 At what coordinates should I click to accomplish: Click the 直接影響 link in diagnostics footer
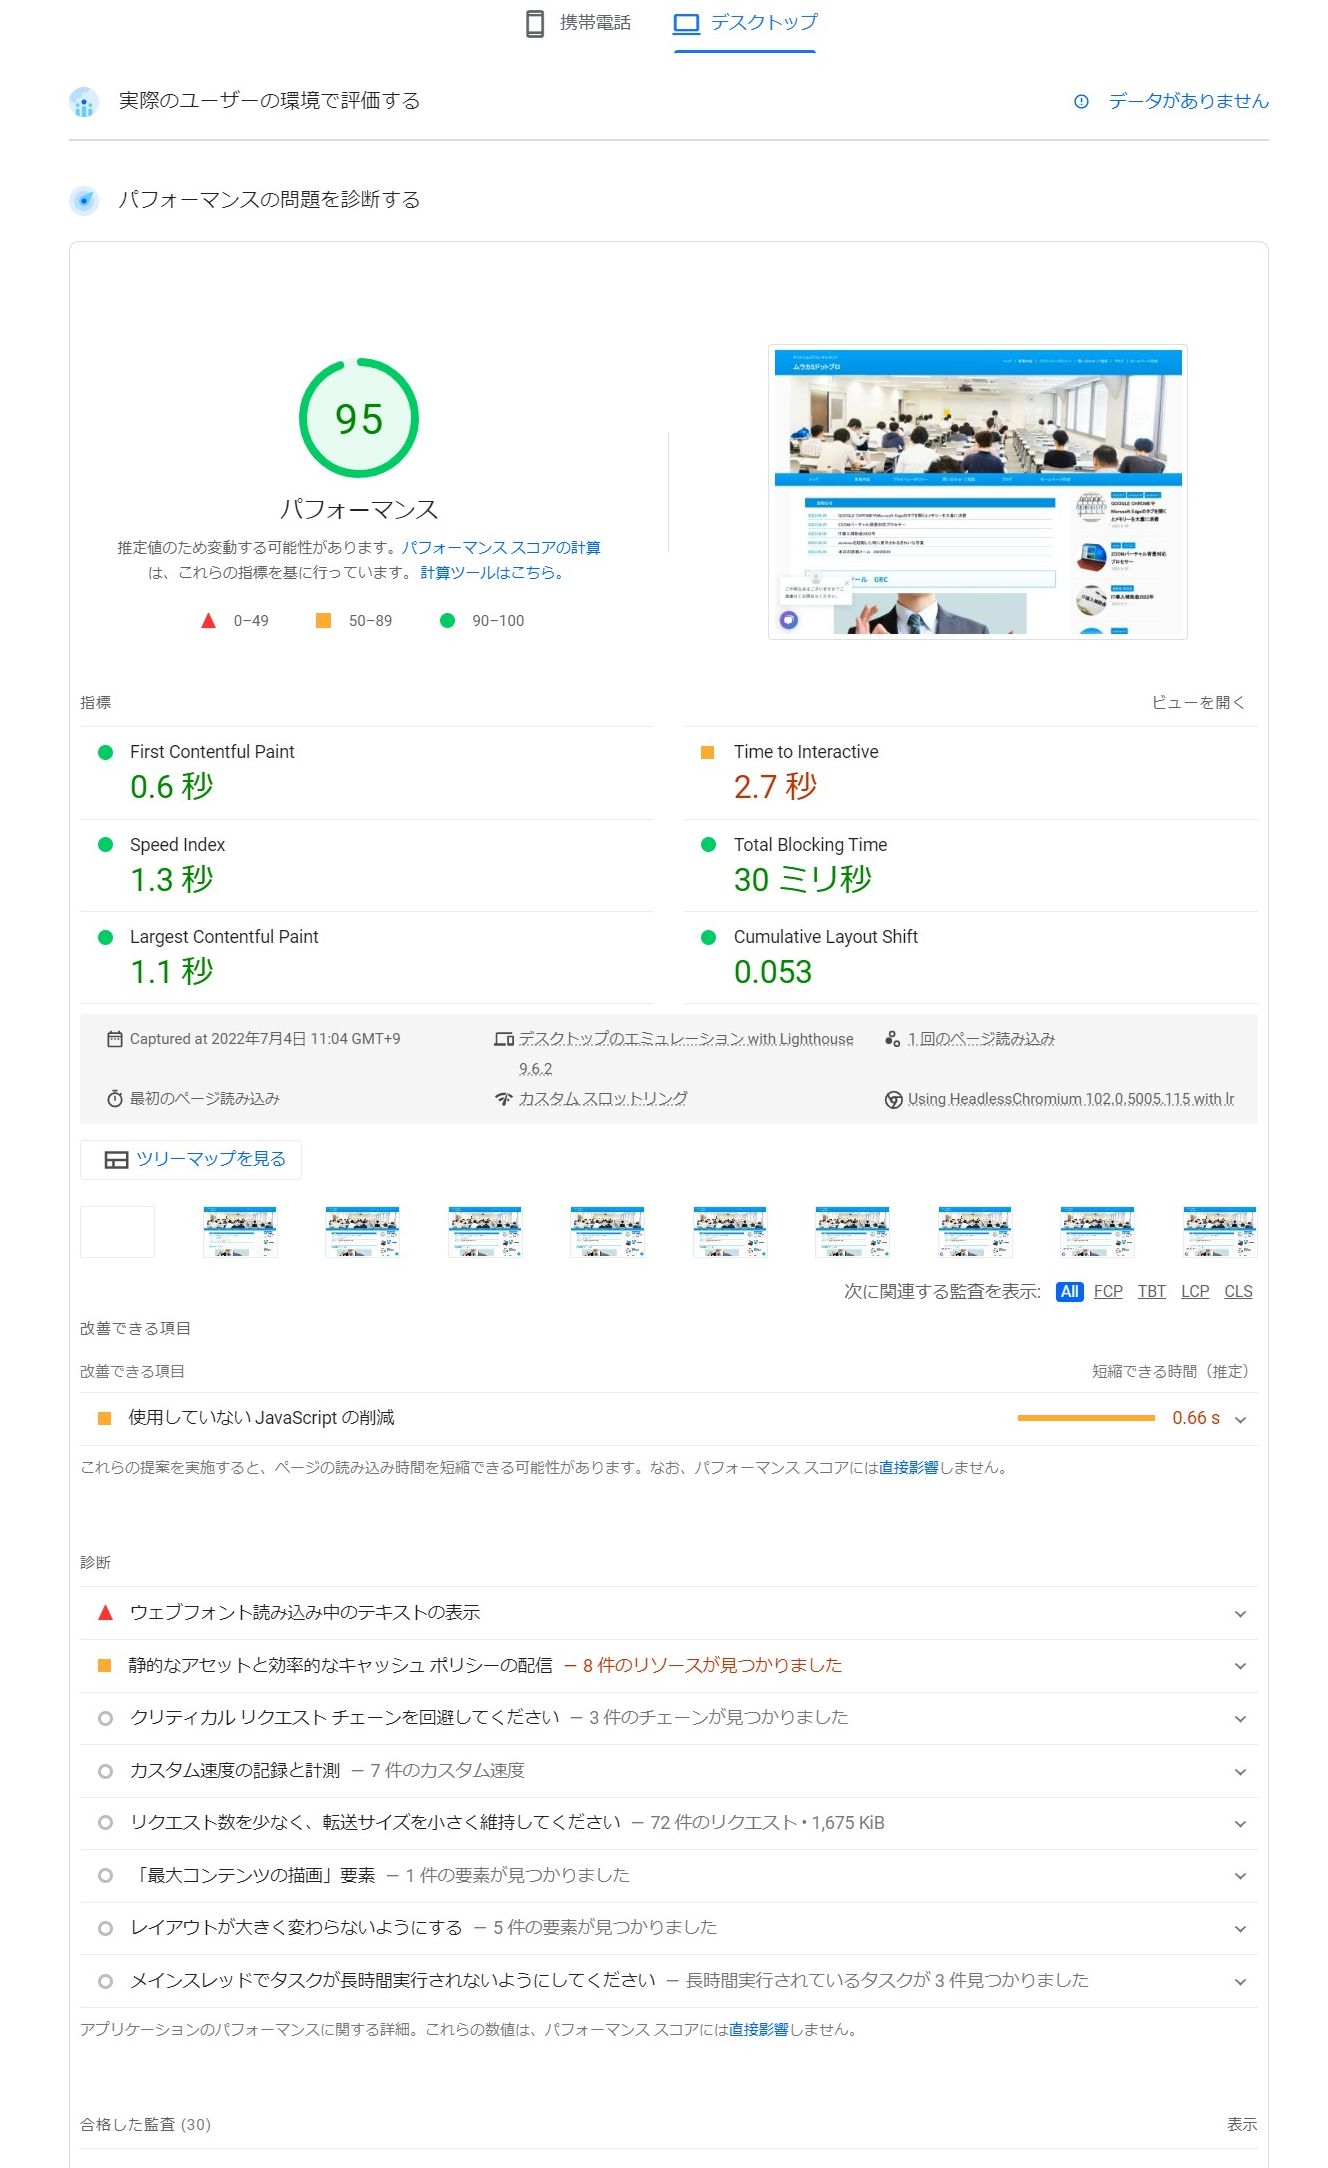tap(758, 2030)
